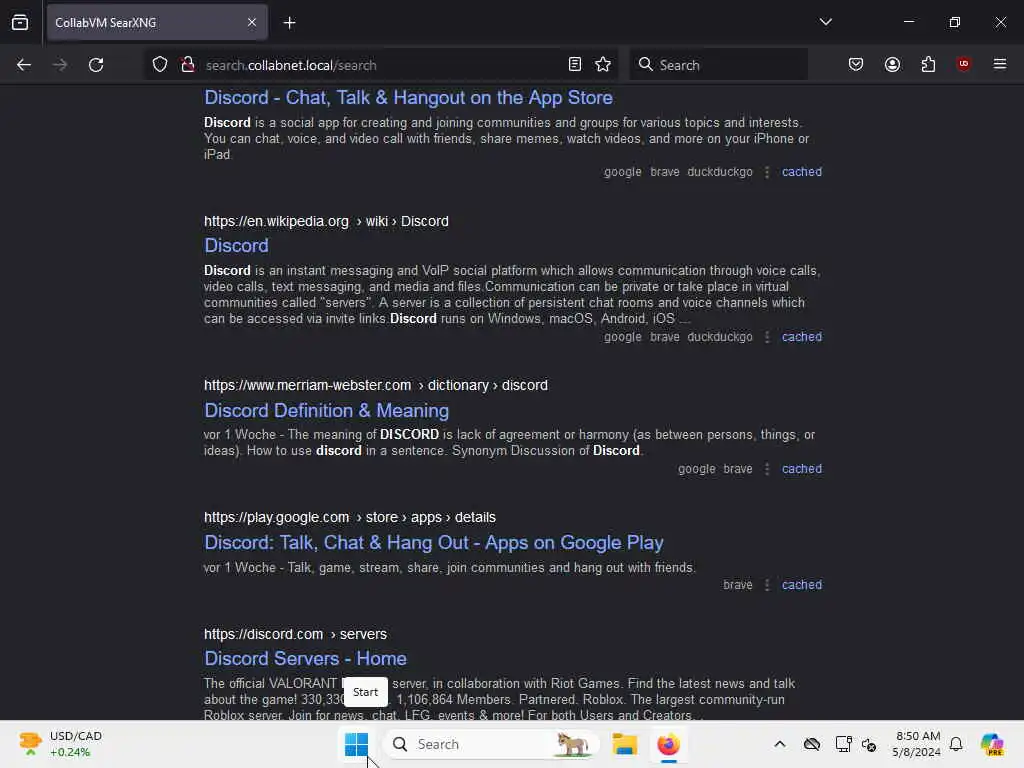
Task: Expand the list all tabs arrow
Action: coord(825,22)
